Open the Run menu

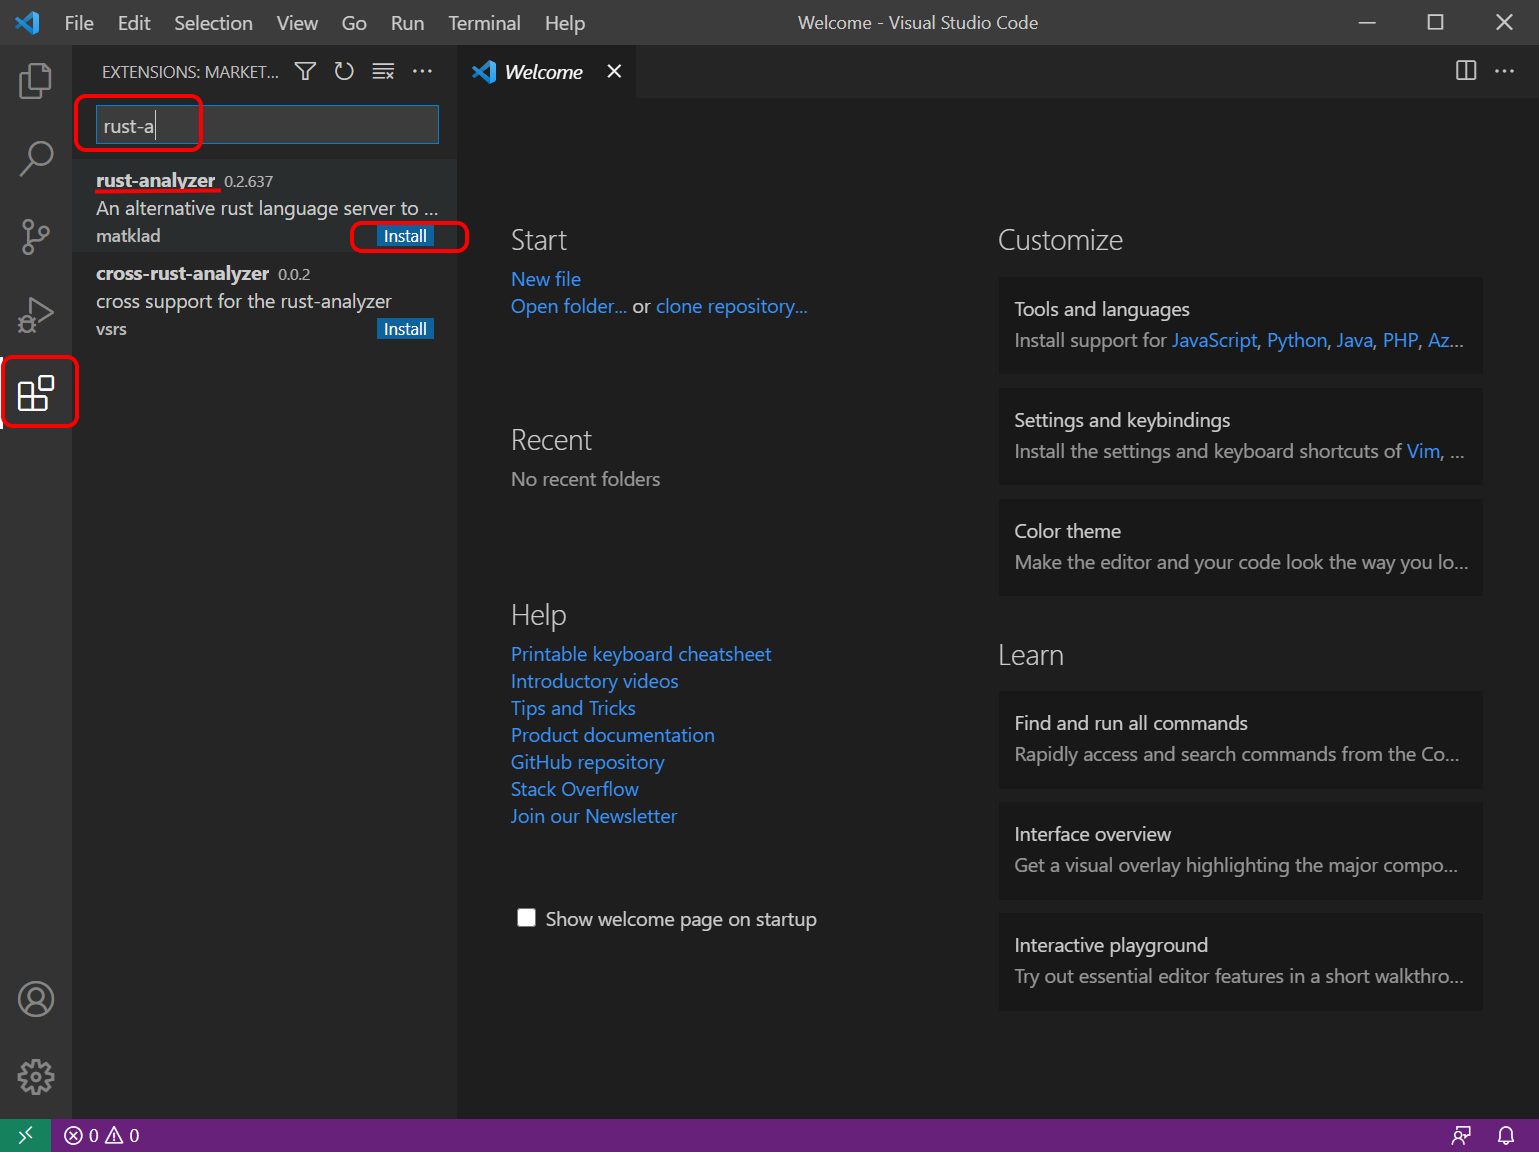407,22
